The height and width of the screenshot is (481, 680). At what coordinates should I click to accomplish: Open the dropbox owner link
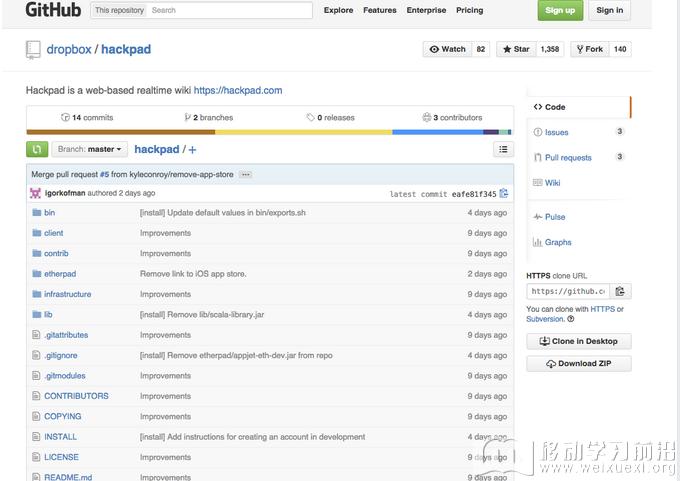[69, 49]
